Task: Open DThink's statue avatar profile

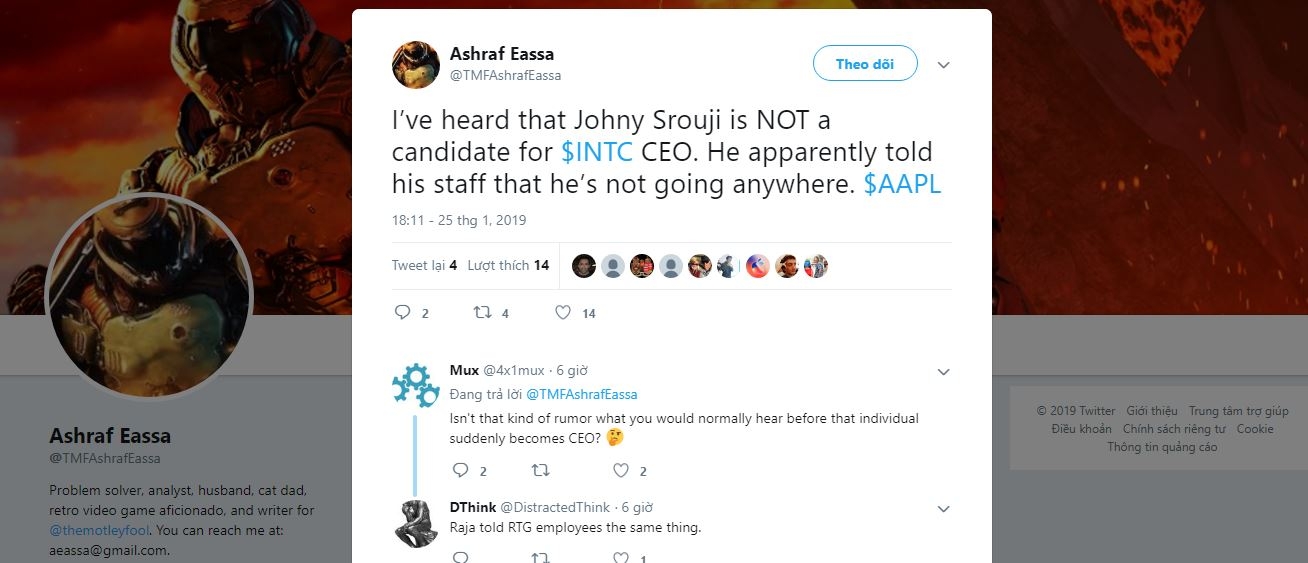Action: 416,522
